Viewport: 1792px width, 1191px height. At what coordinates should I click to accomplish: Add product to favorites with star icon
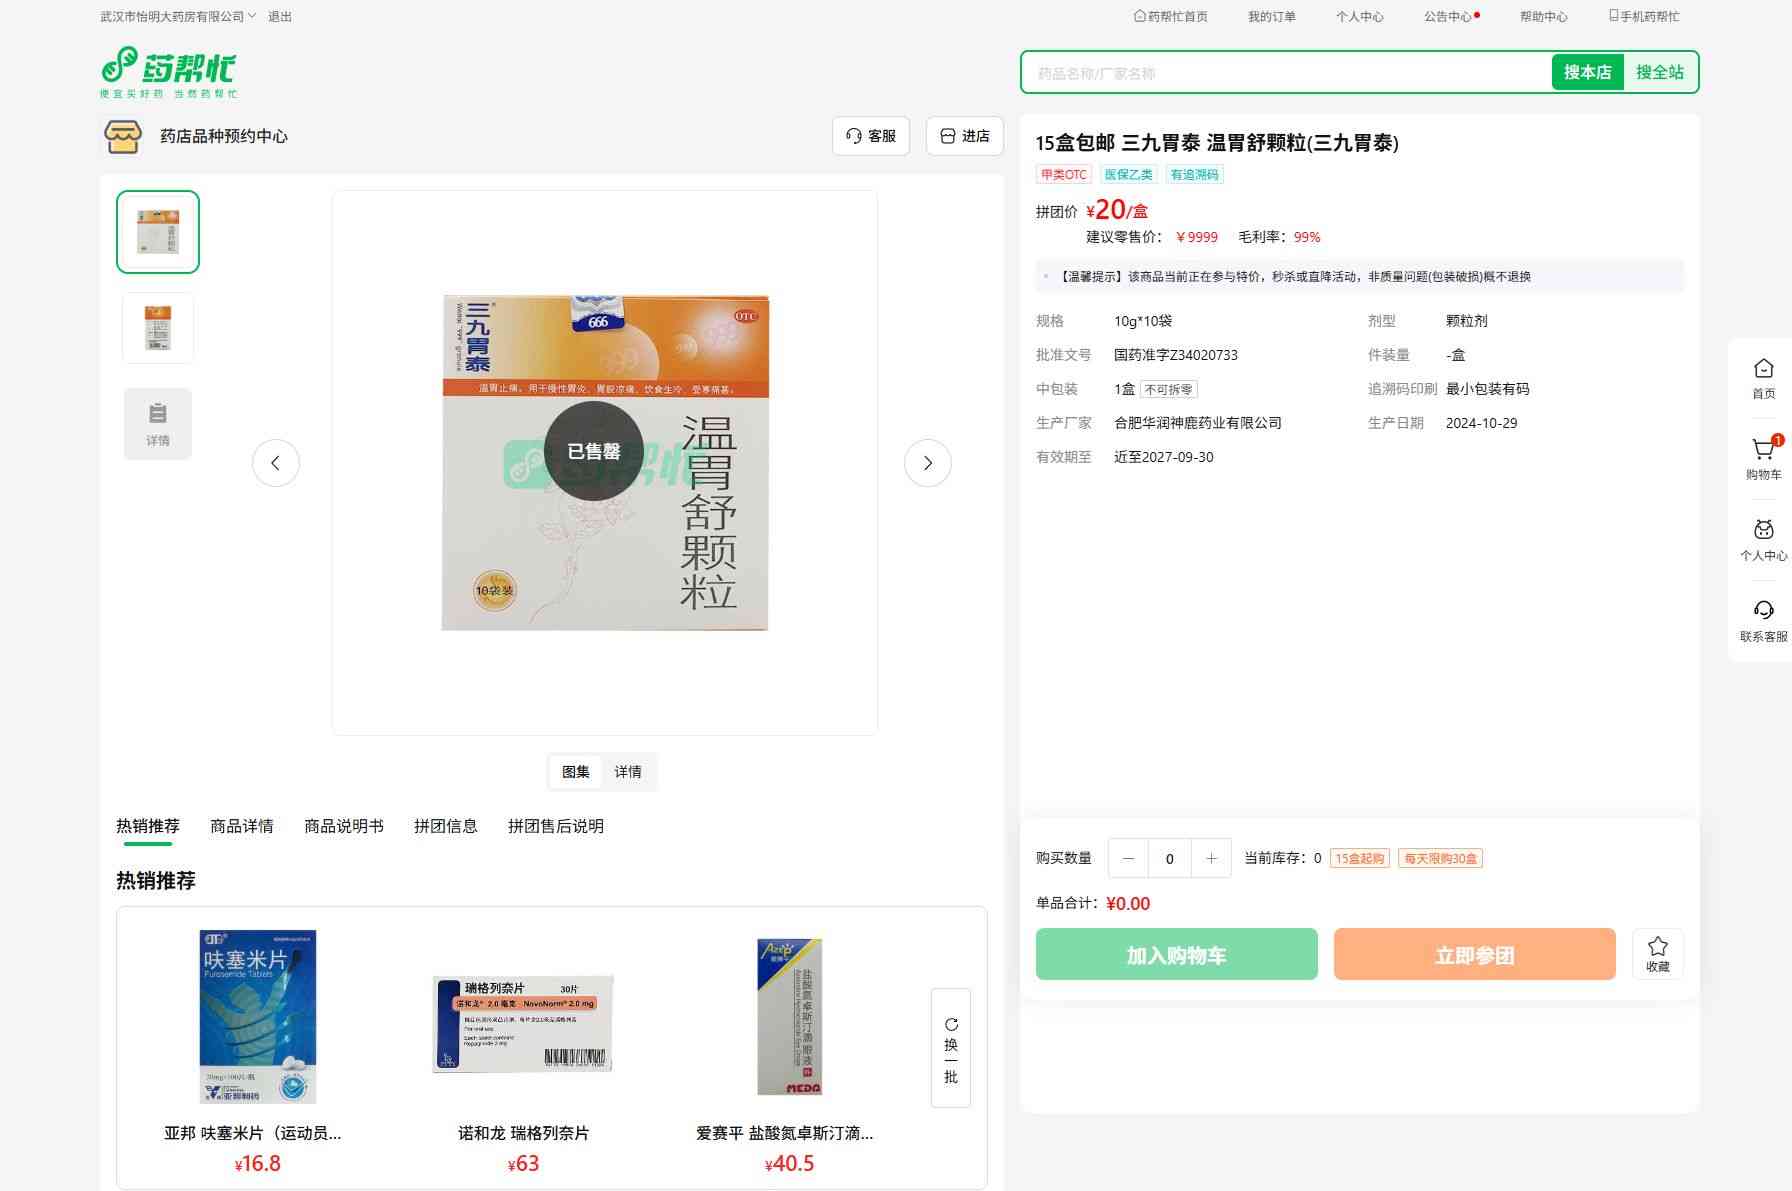[1657, 953]
